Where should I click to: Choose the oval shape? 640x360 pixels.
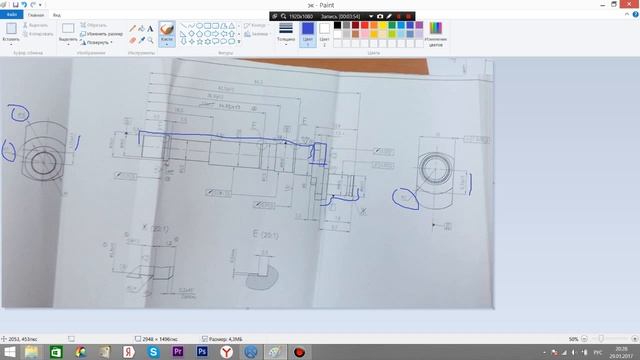tap(200, 26)
